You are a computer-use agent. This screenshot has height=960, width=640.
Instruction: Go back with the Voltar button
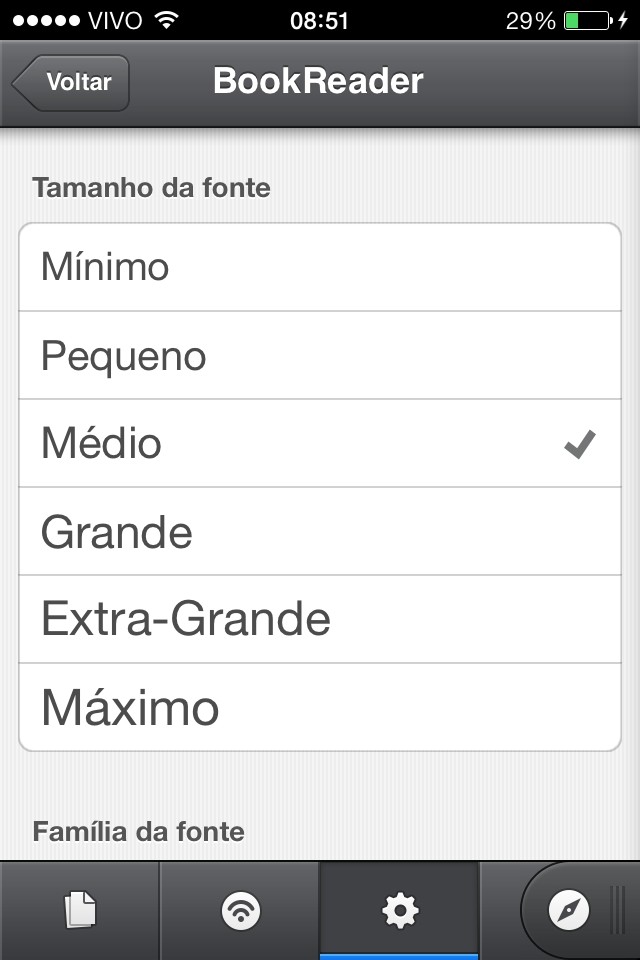pyautogui.click(x=72, y=82)
